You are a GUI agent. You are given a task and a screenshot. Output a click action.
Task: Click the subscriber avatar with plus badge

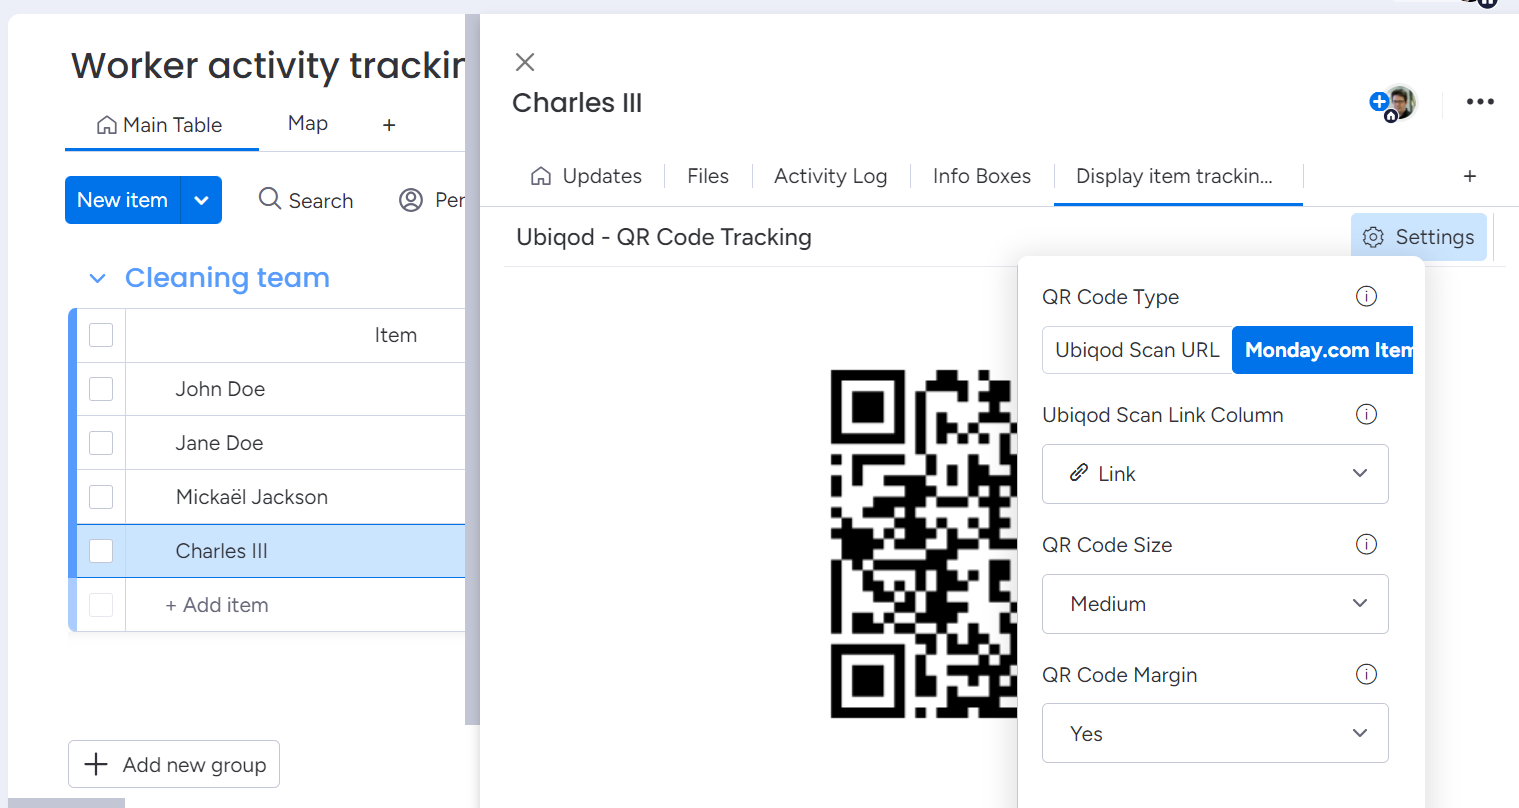tap(1394, 102)
